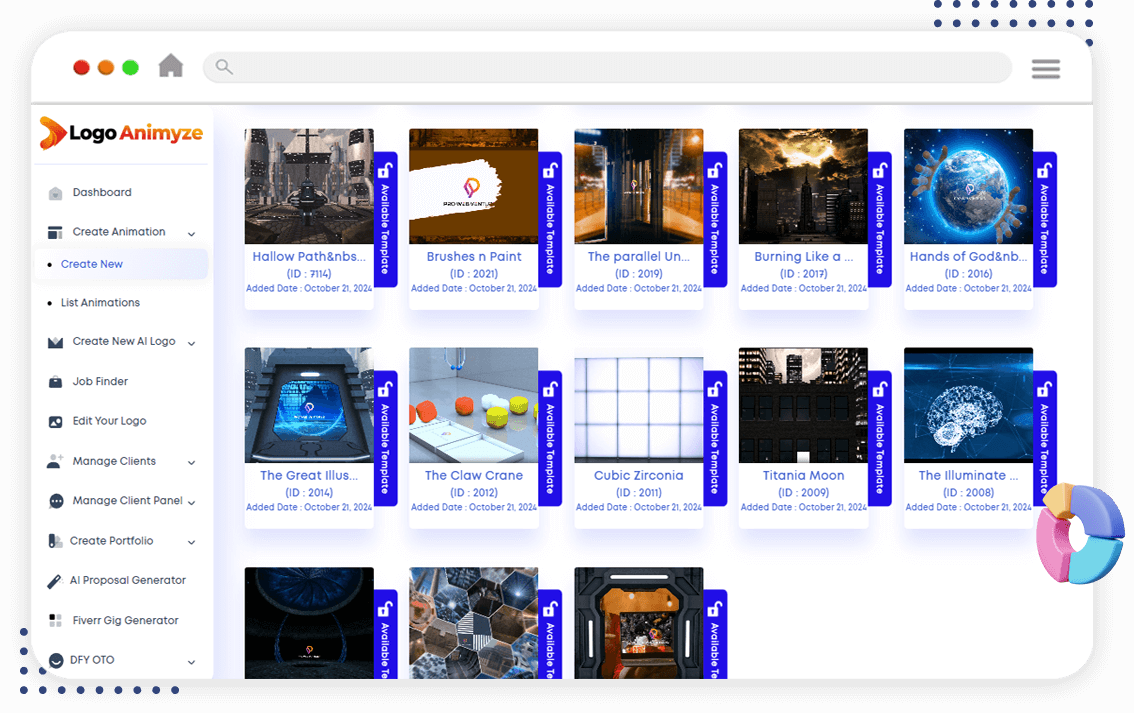The height and width of the screenshot is (713, 1134).
Task: Open the hamburger menu icon
Action: [1045, 69]
